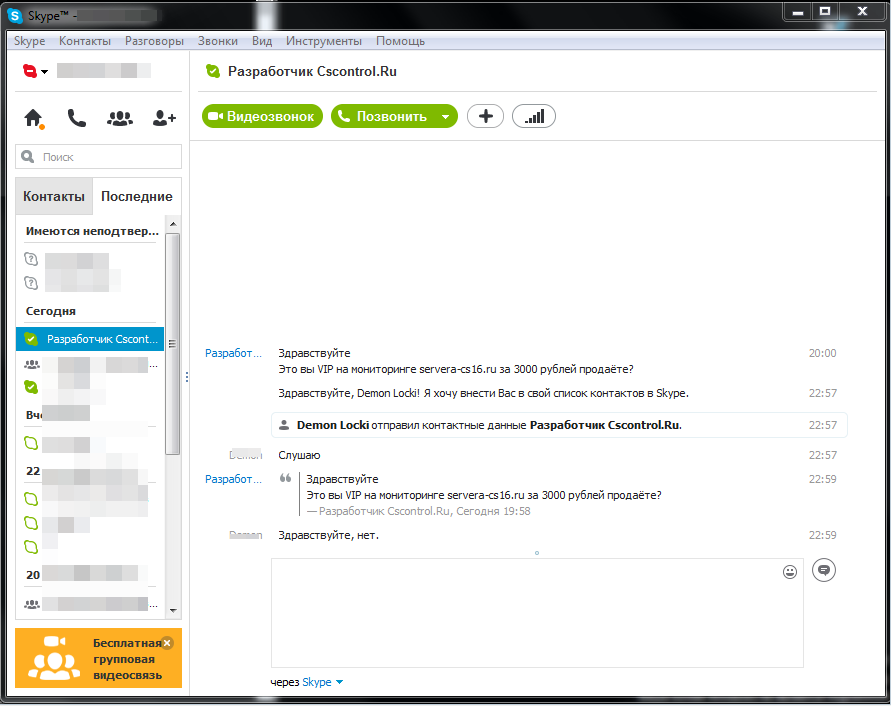Image resolution: width=891 pixels, height=706 pixels.
Task: Click the group conversation icon under Сегодня
Action: [x=32, y=364]
